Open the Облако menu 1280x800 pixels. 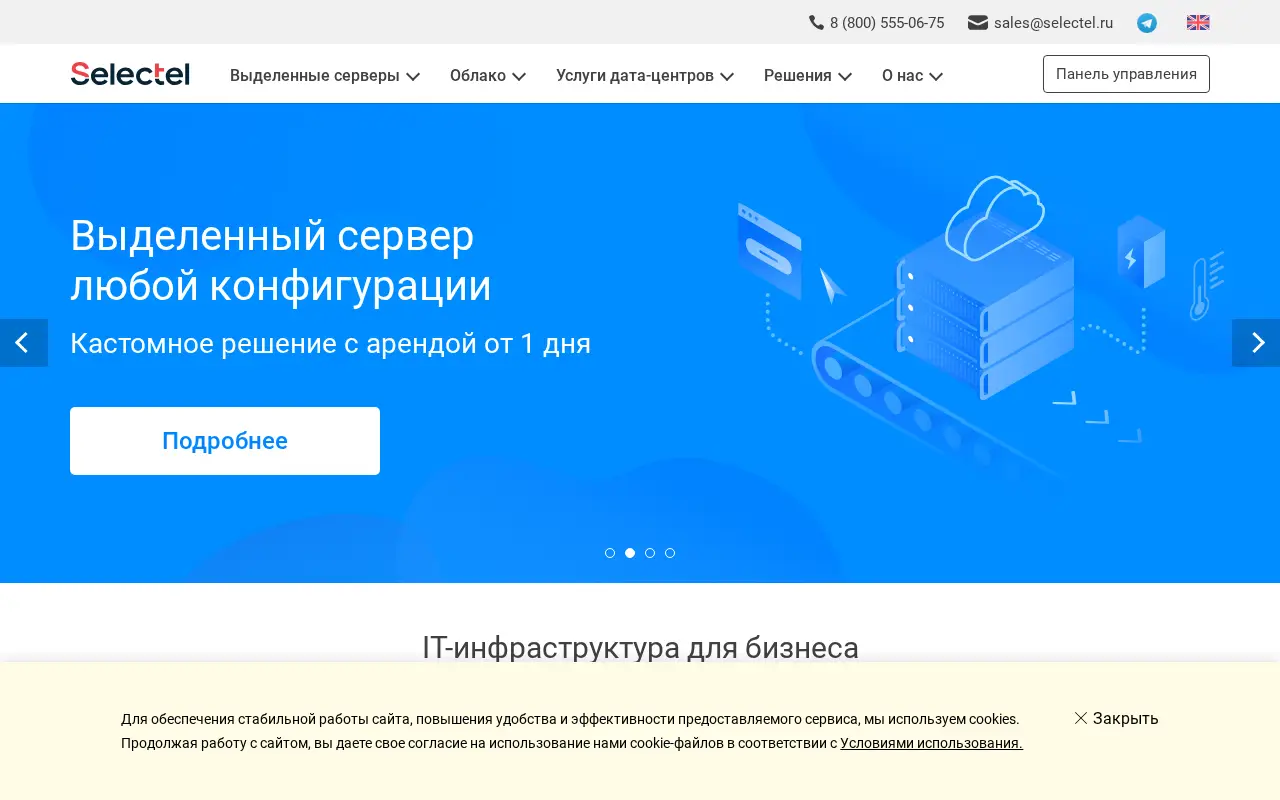[478, 75]
